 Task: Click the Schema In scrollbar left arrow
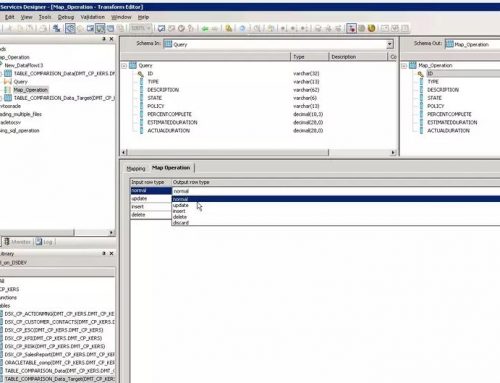click(124, 152)
